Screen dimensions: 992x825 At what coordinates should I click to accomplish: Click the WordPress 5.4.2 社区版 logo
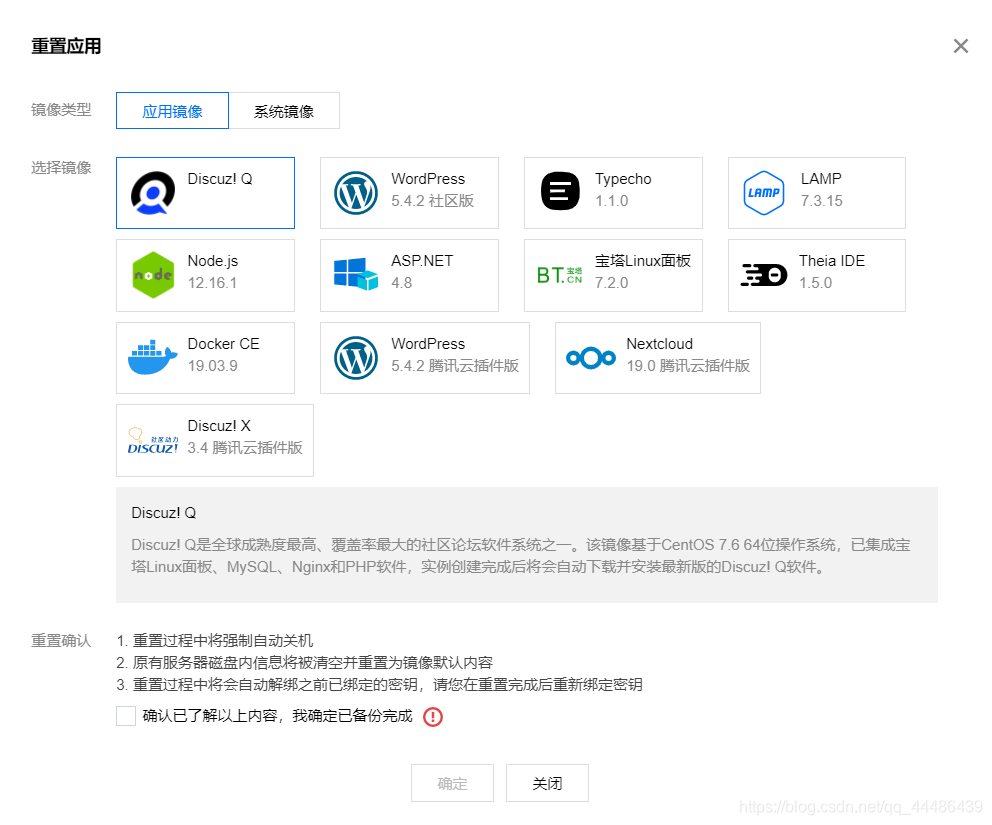(x=356, y=193)
